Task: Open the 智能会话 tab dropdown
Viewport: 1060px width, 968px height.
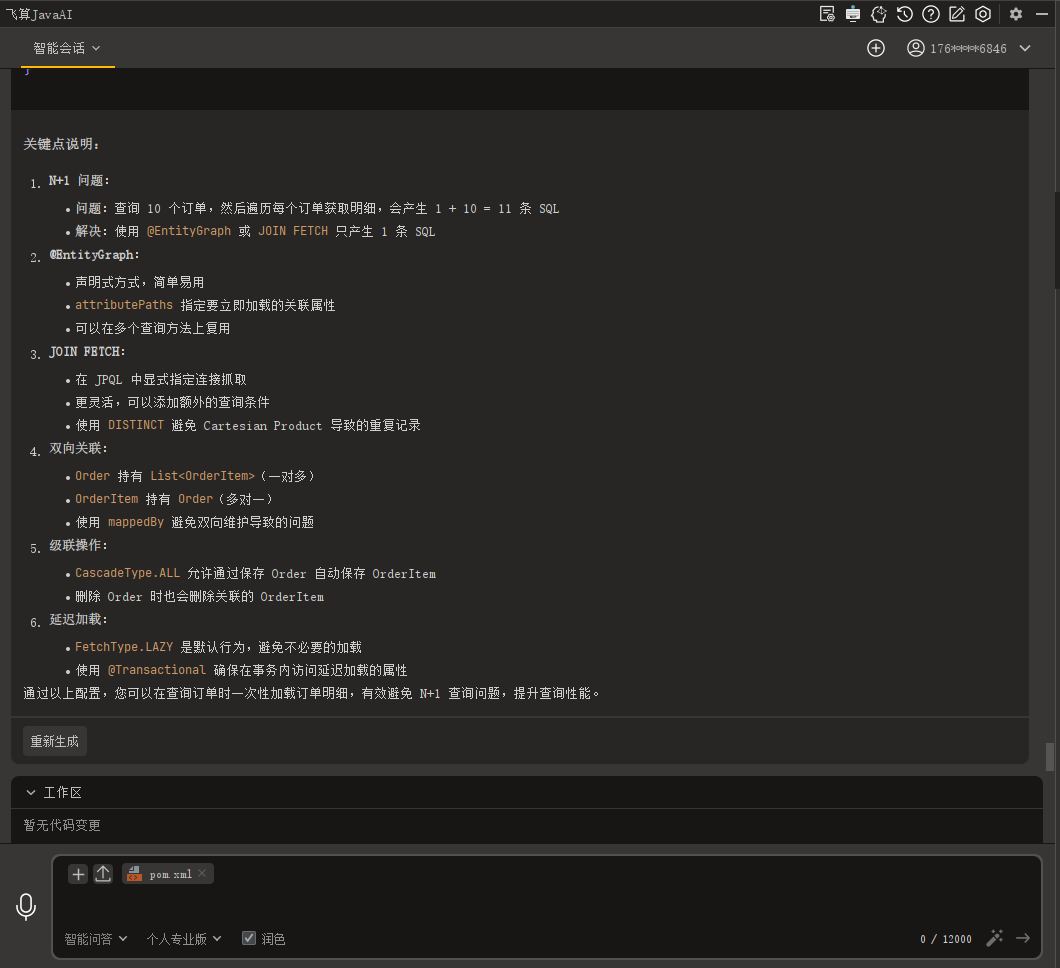Action: pyautogui.click(x=67, y=48)
